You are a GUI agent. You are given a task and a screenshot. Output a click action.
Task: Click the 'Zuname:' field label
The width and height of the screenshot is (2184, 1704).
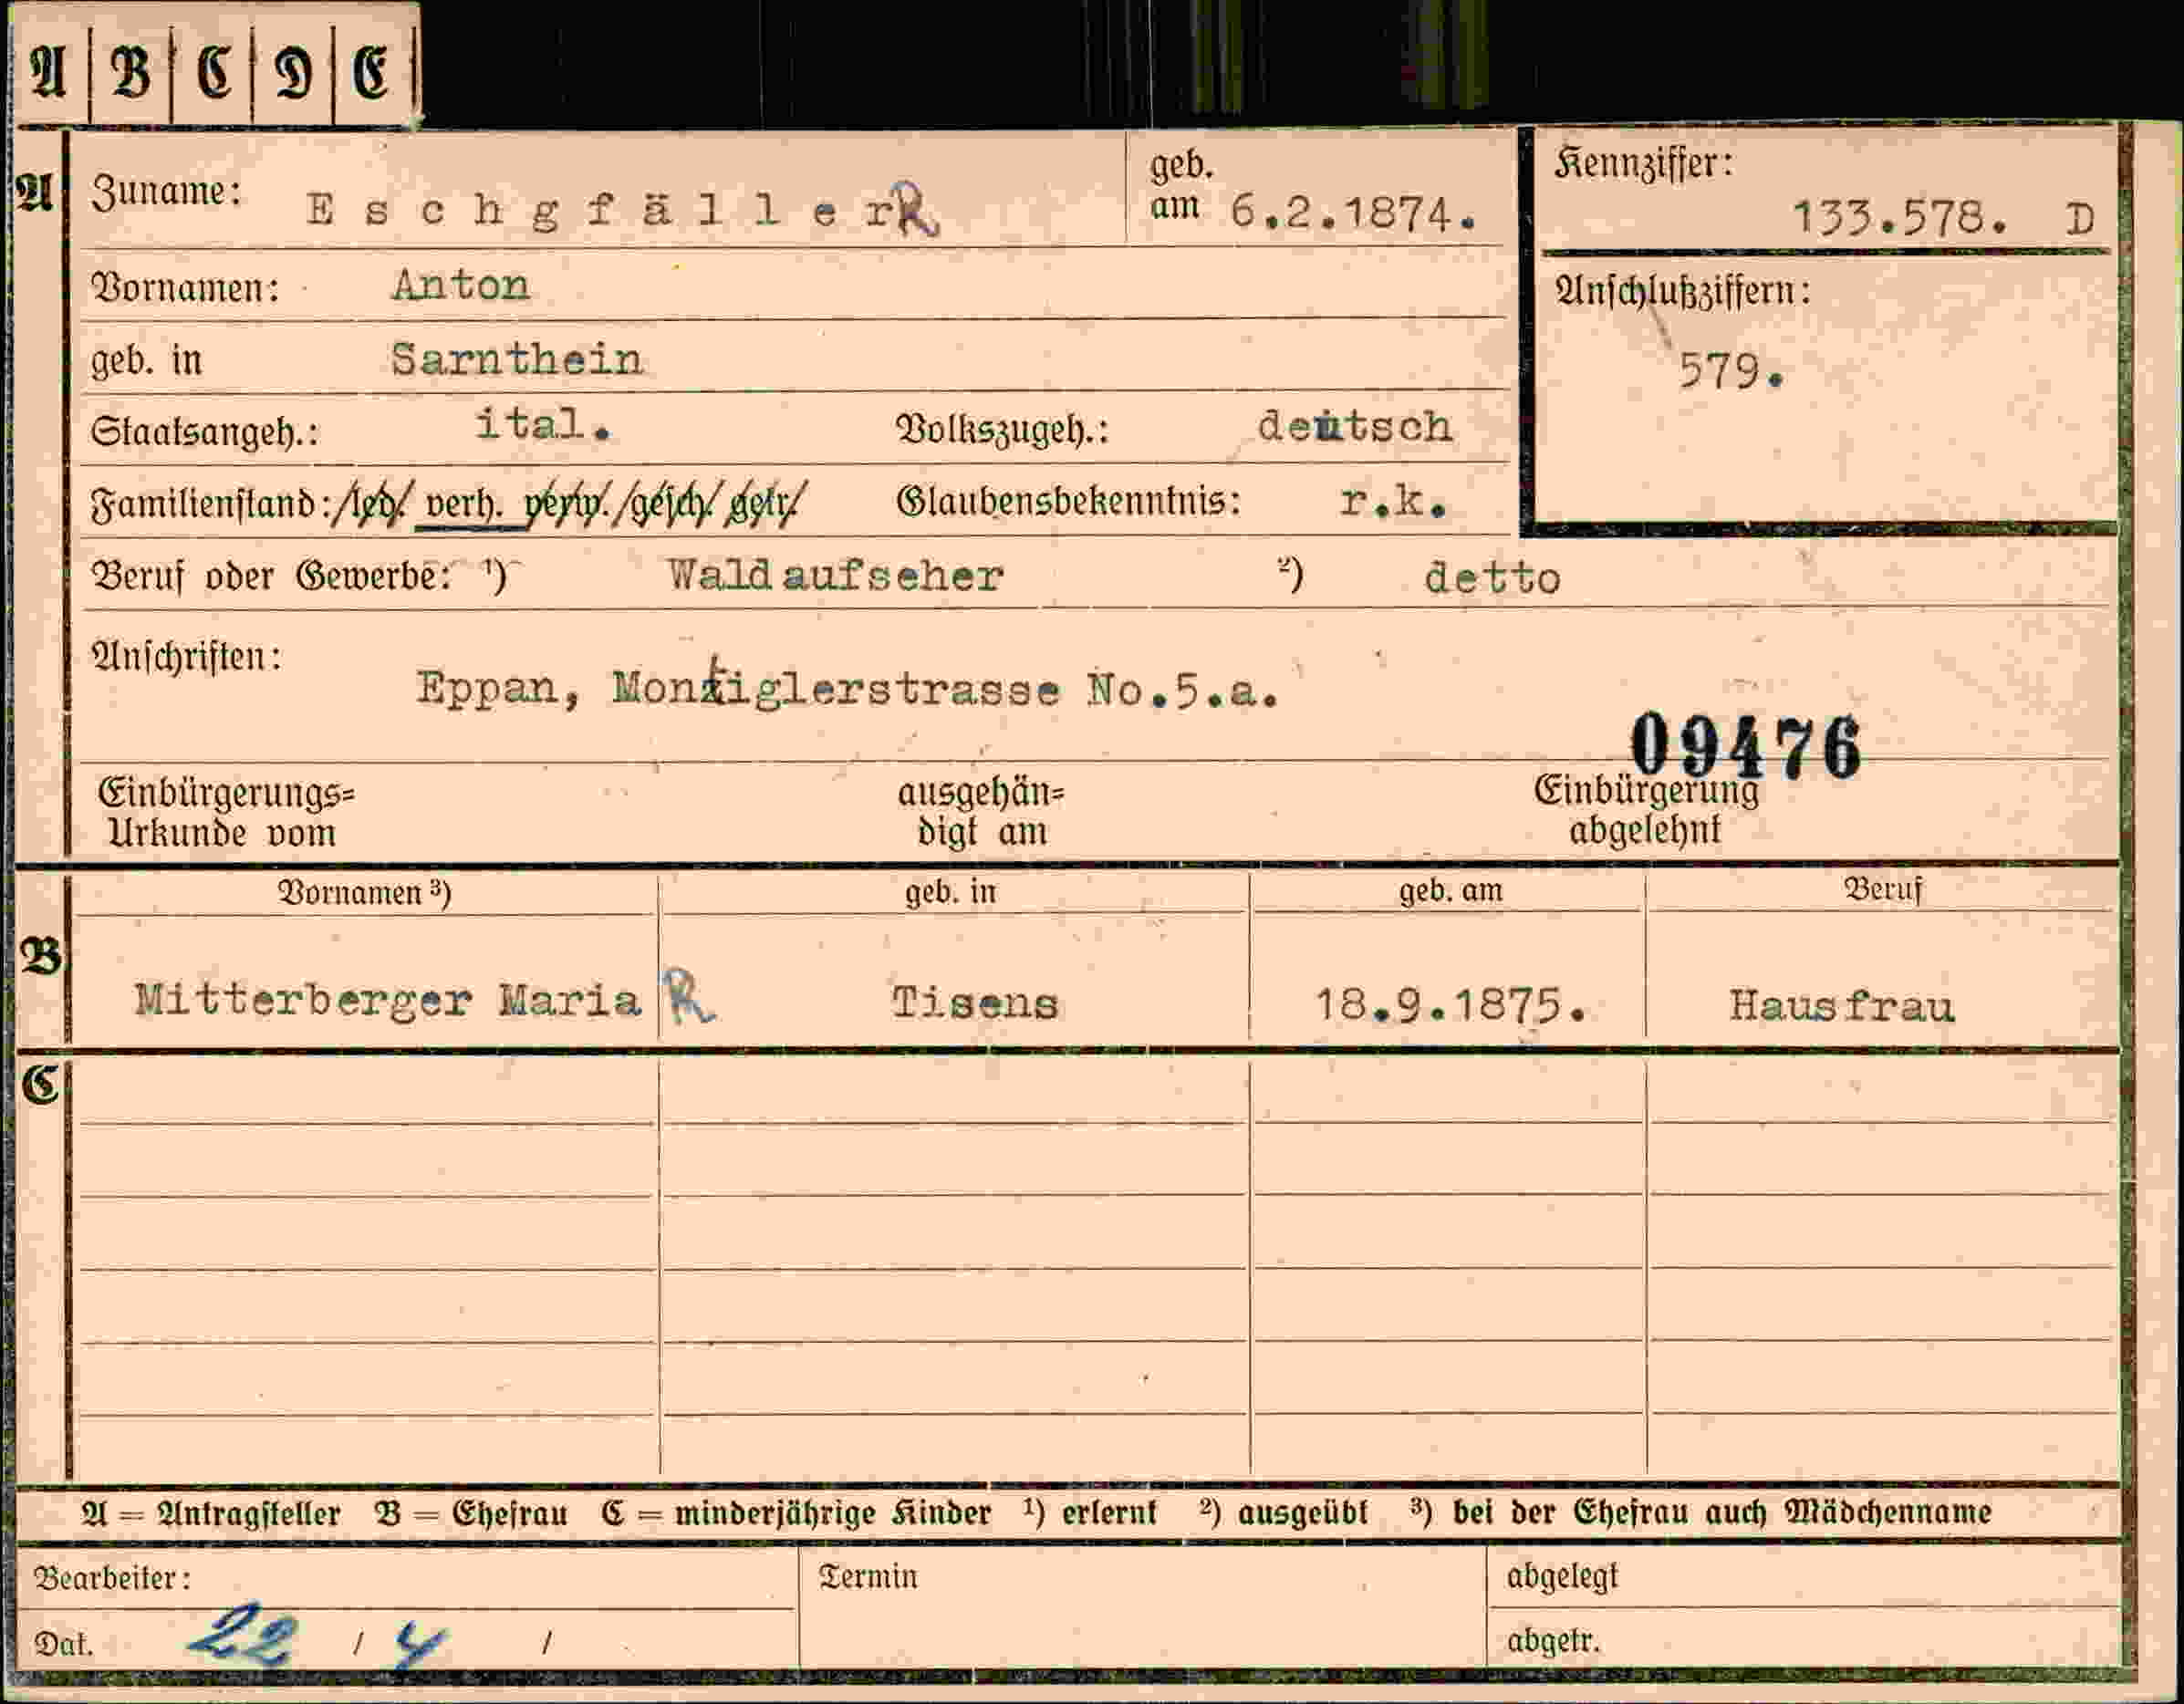coord(166,191)
